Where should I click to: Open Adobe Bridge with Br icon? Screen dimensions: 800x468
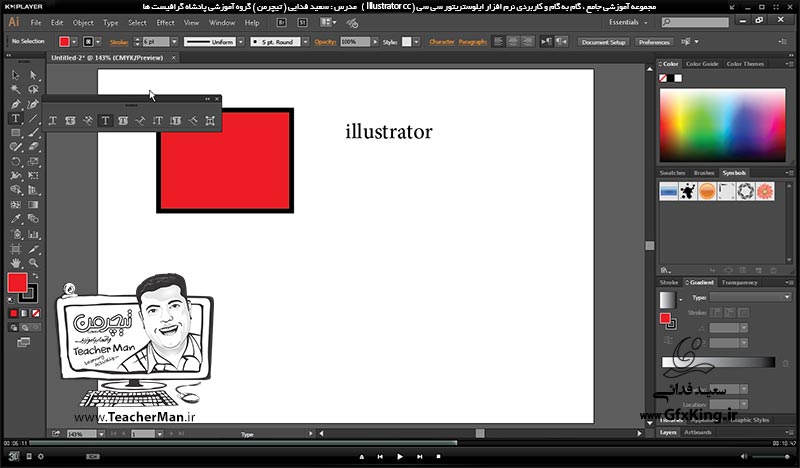point(281,22)
